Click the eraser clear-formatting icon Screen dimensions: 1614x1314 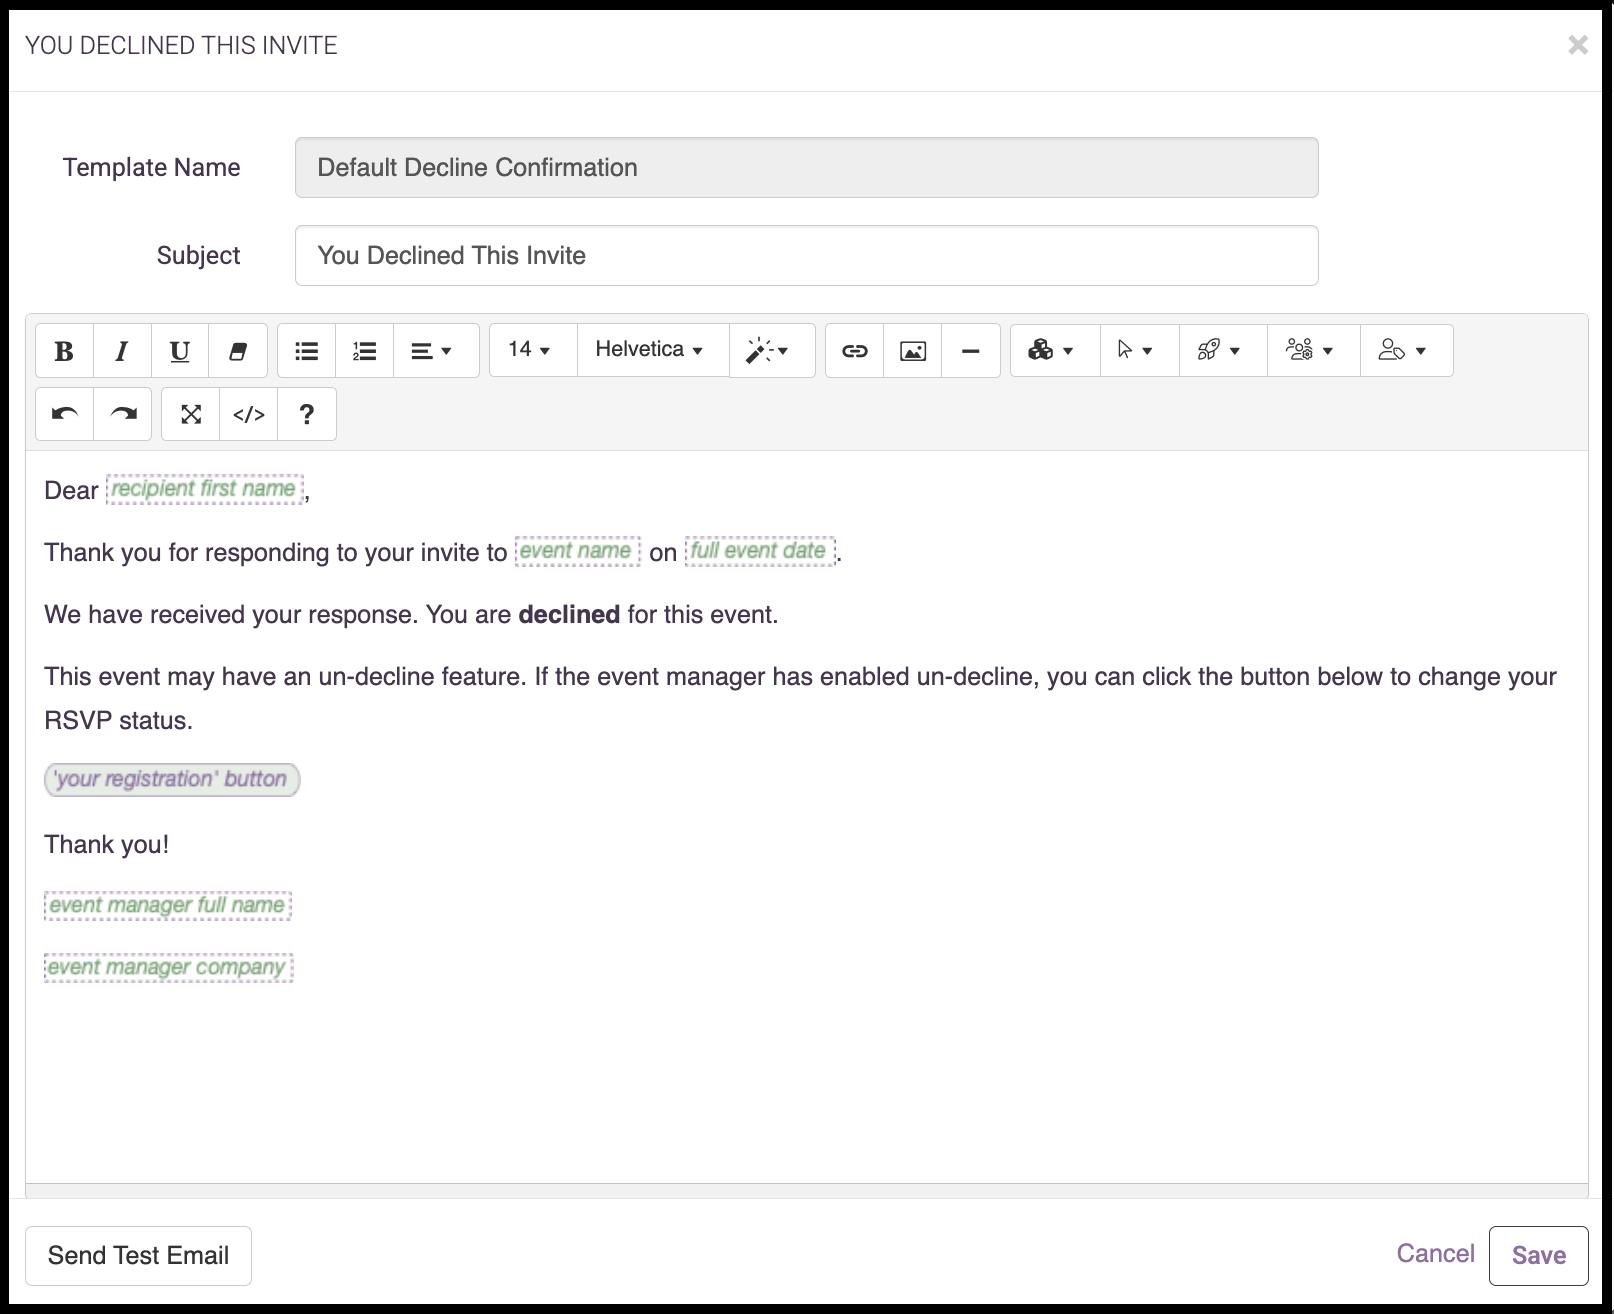[x=238, y=351]
